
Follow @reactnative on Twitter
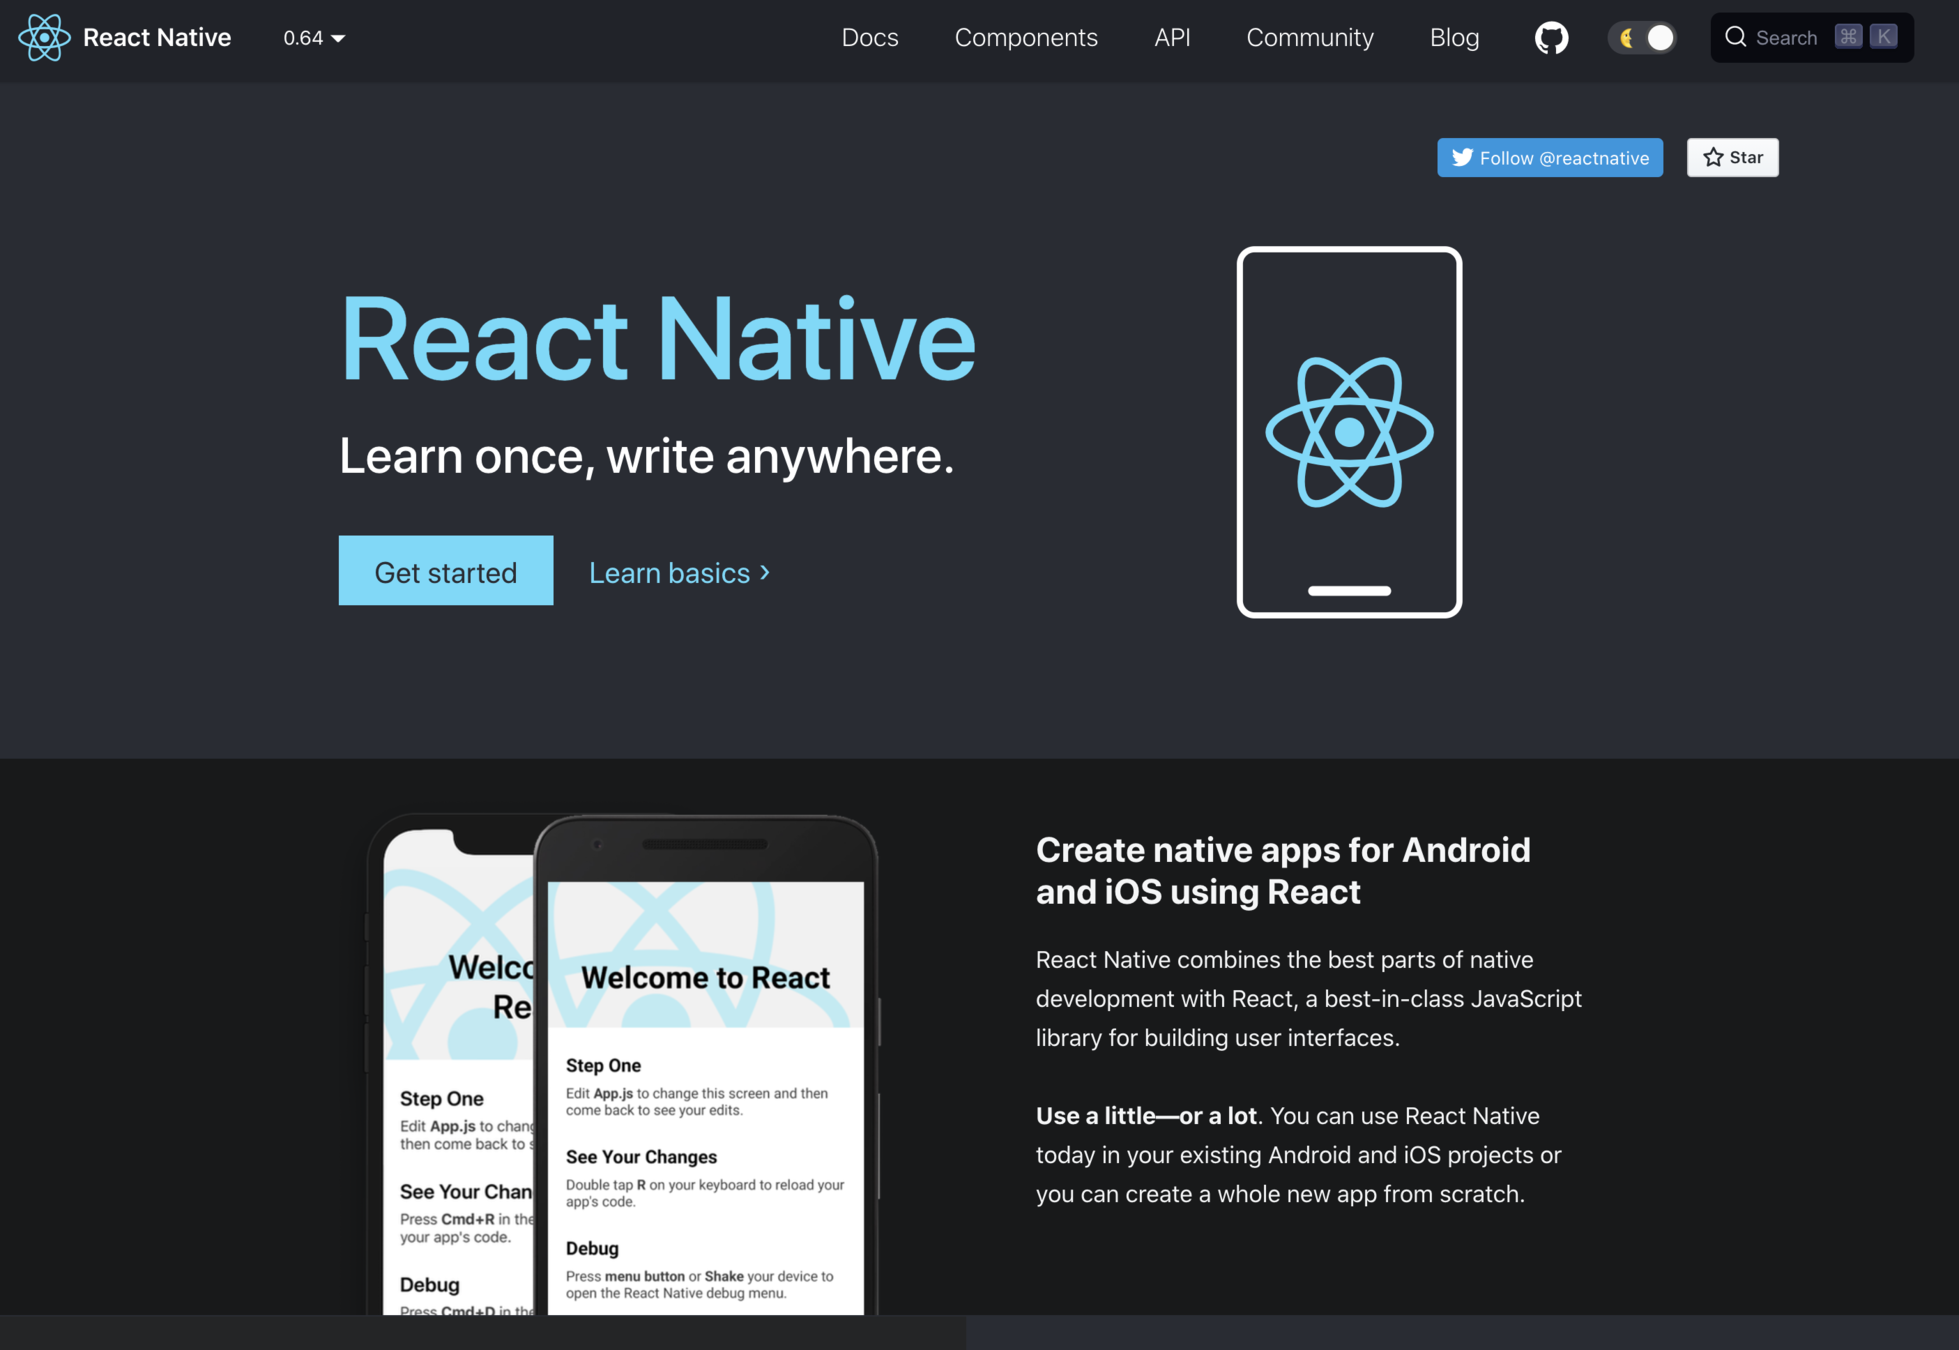[1550, 157]
